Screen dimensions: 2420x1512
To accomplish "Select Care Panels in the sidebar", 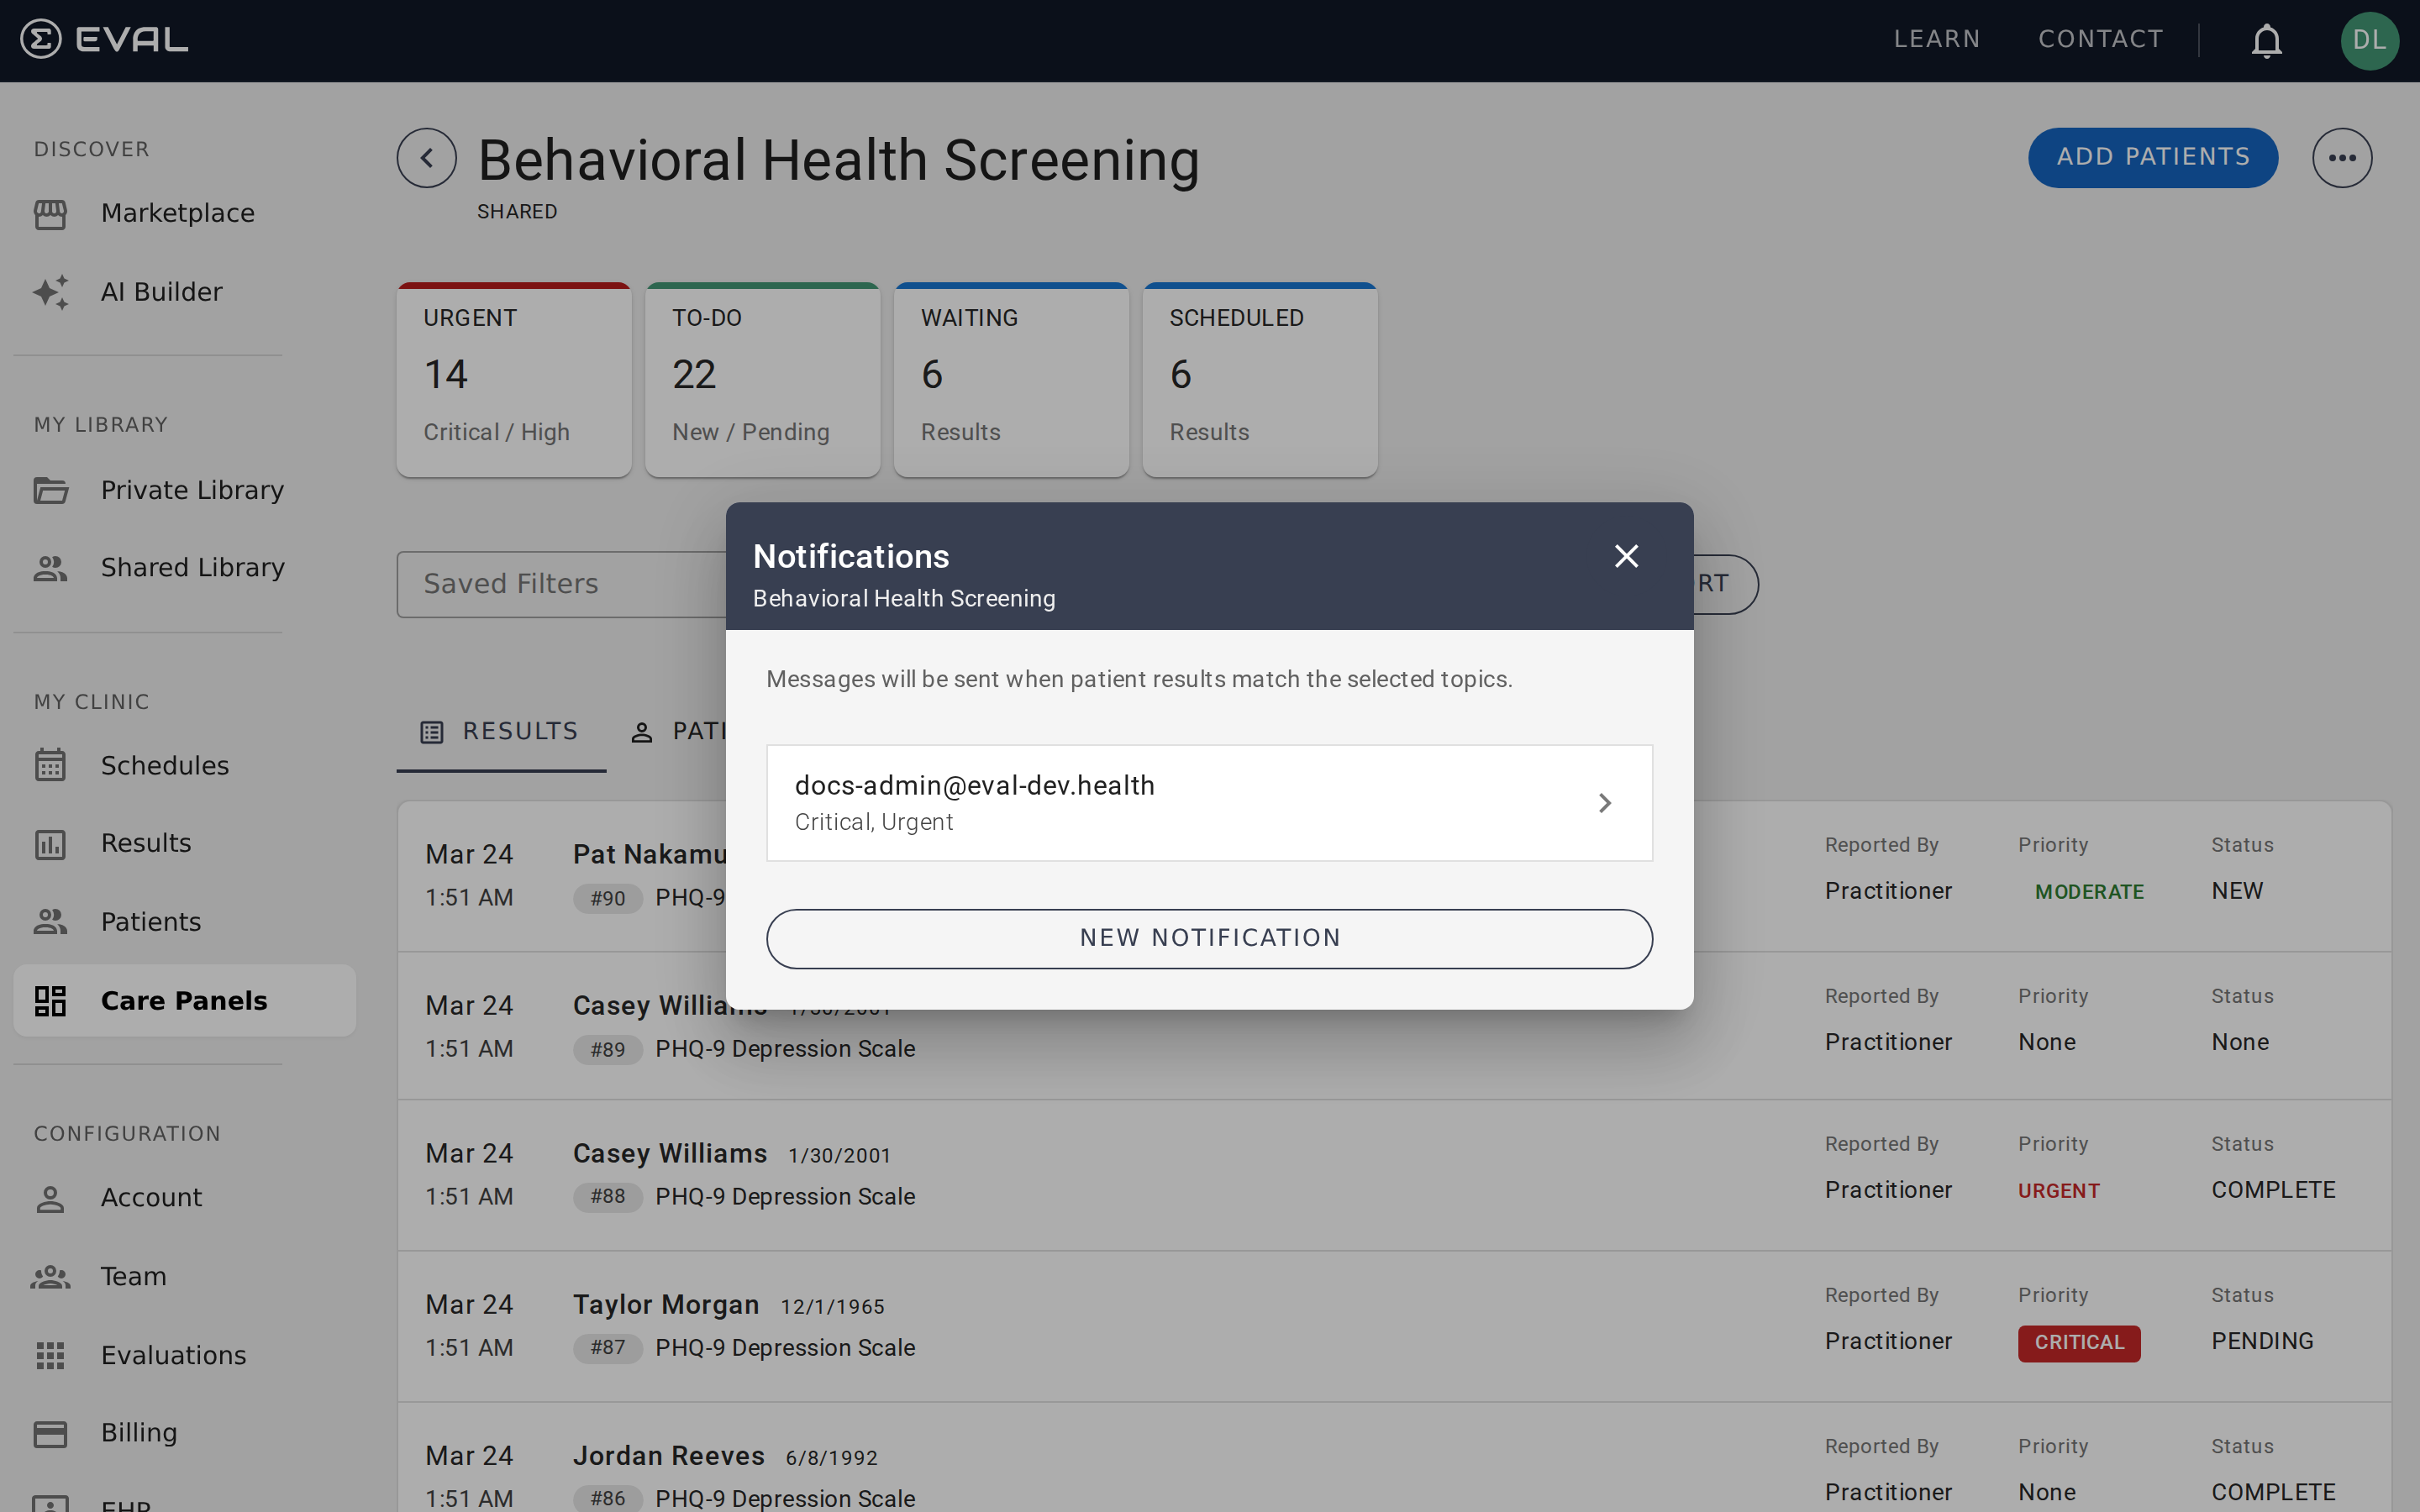I will 183,1000.
